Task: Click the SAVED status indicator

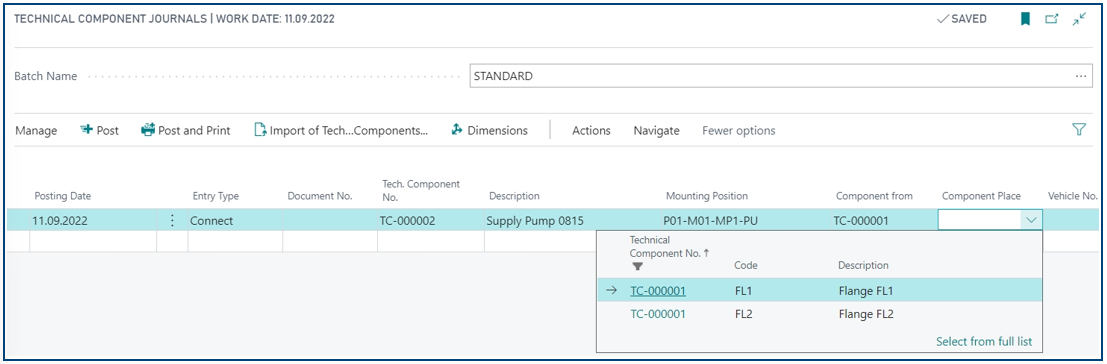Action: [x=962, y=20]
